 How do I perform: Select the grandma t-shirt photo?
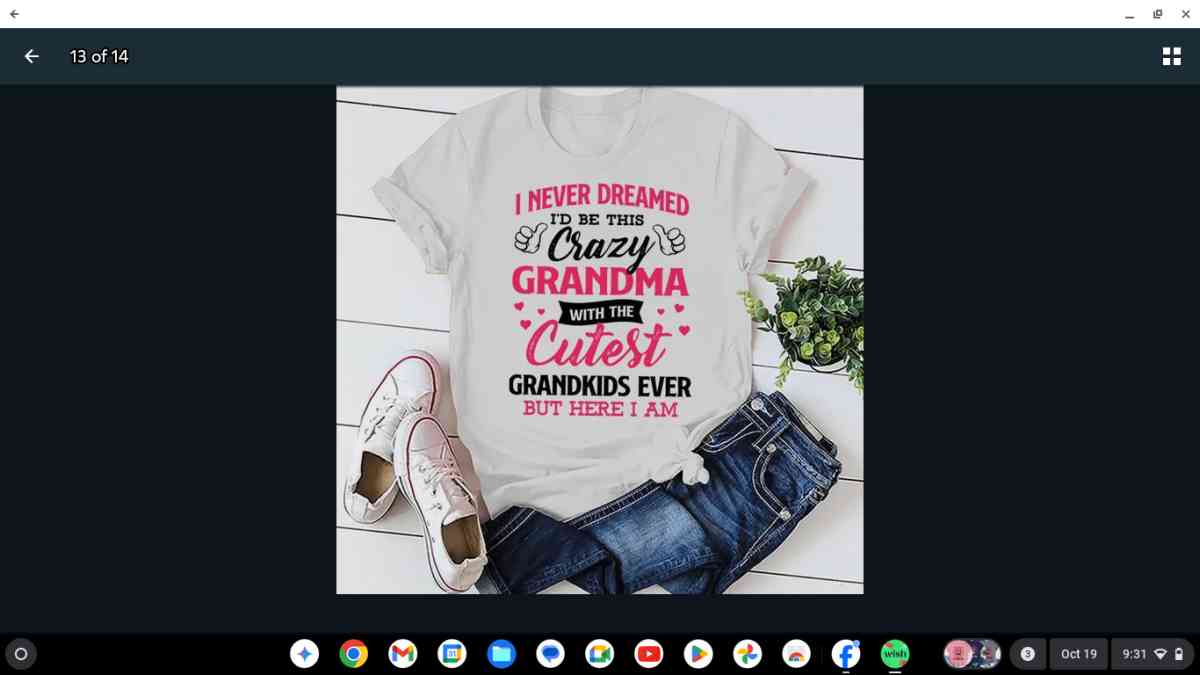[600, 340]
